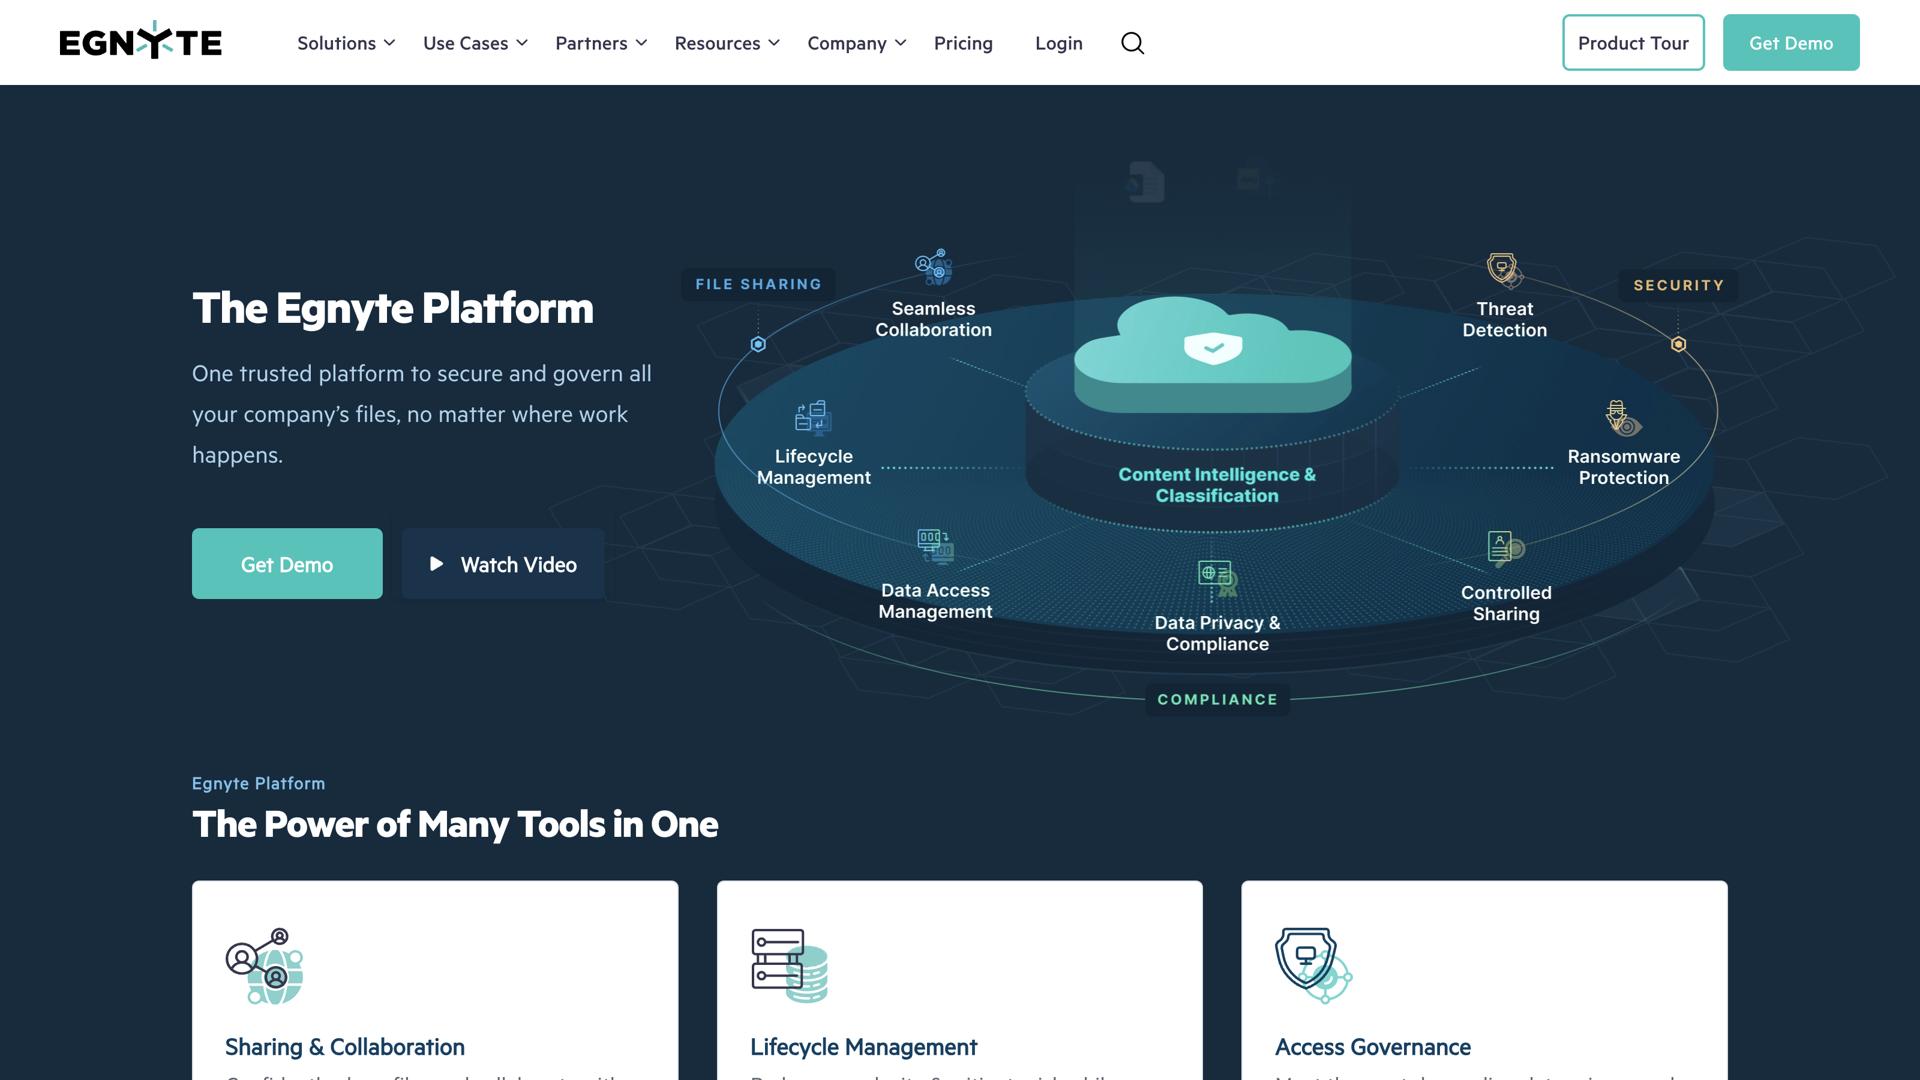Click the Sharing & Collaboration card icon
The width and height of the screenshot is (1920, 1080).
point(264,964)
